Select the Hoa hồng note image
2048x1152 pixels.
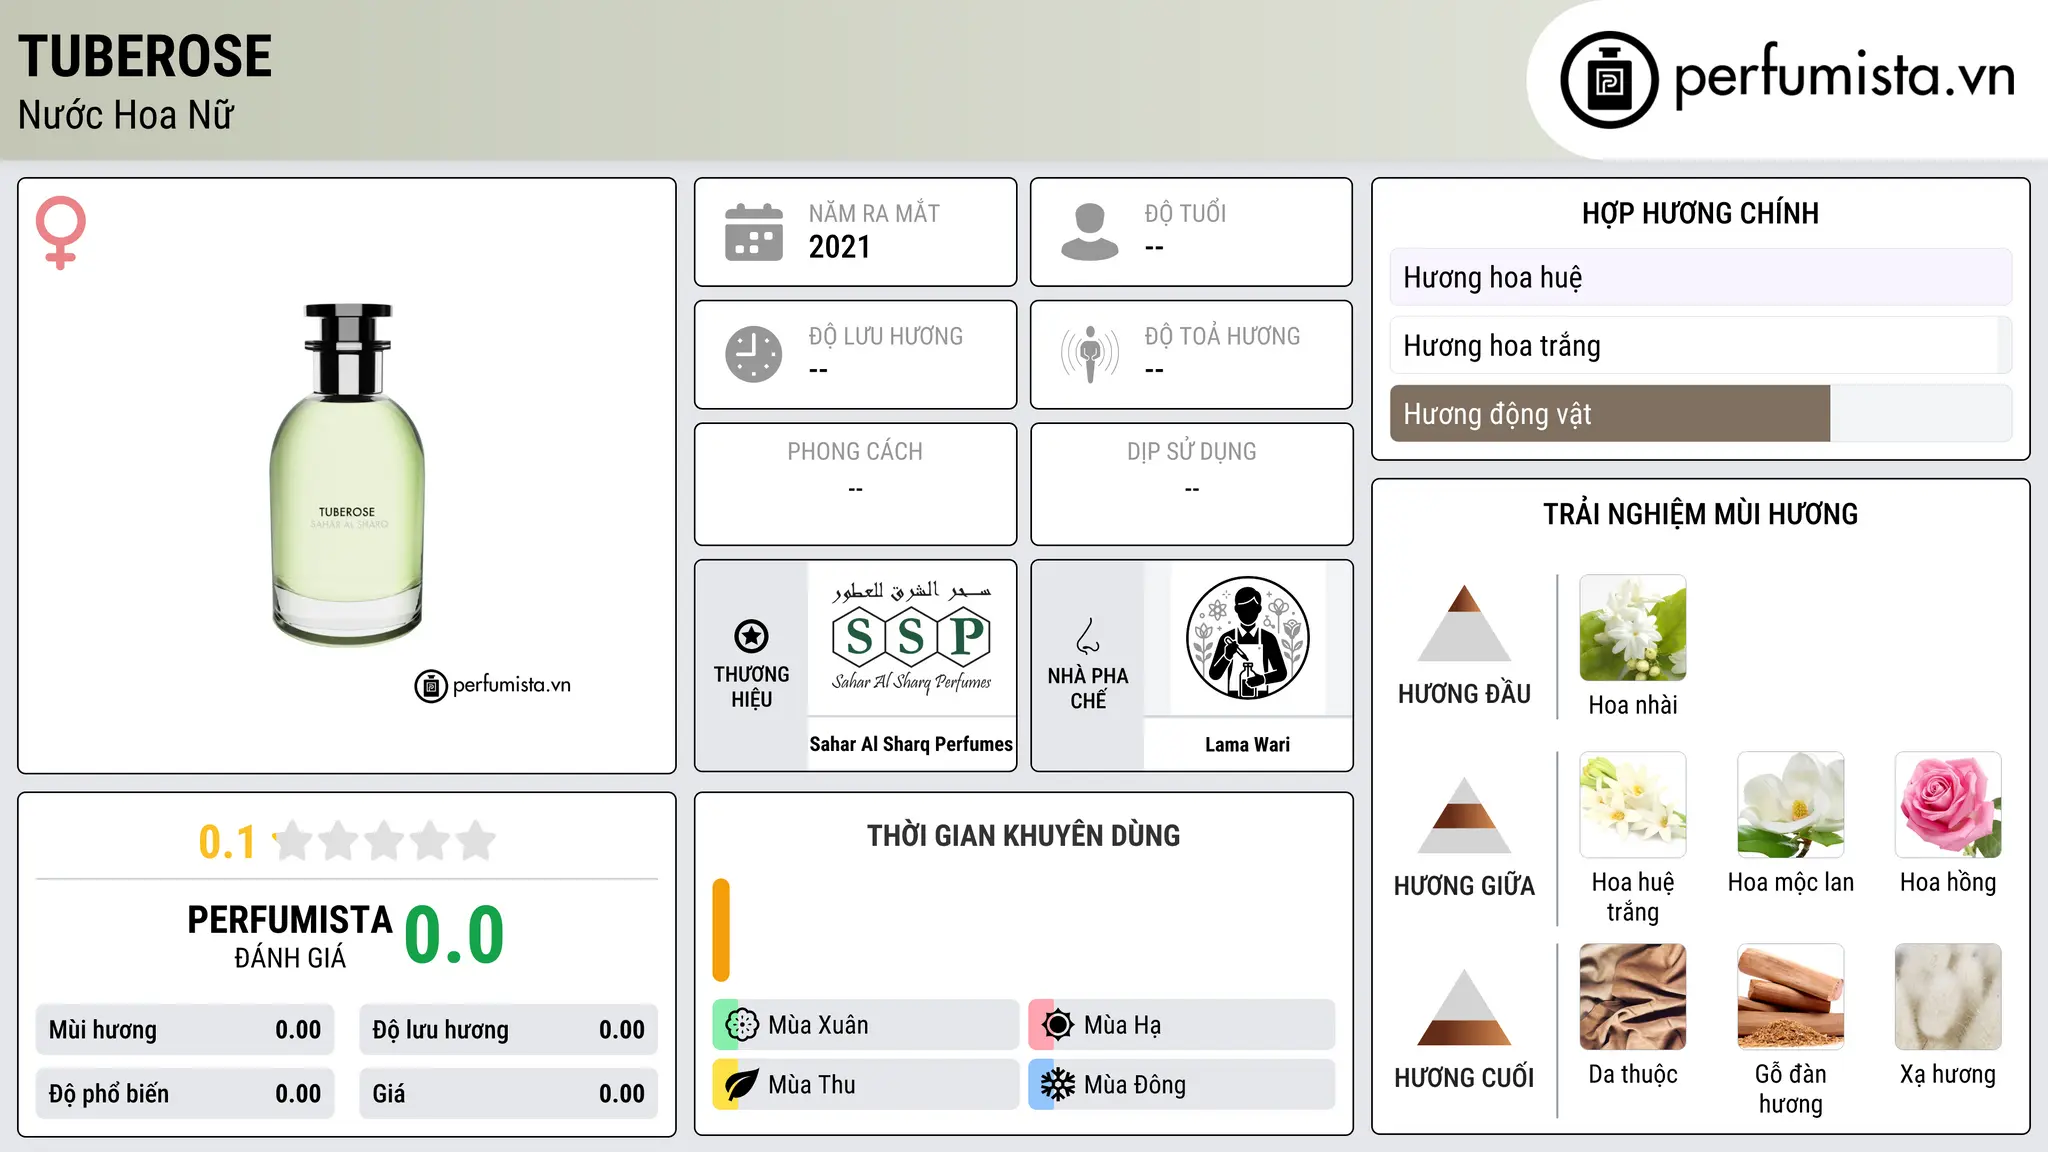pos(1948,805)
